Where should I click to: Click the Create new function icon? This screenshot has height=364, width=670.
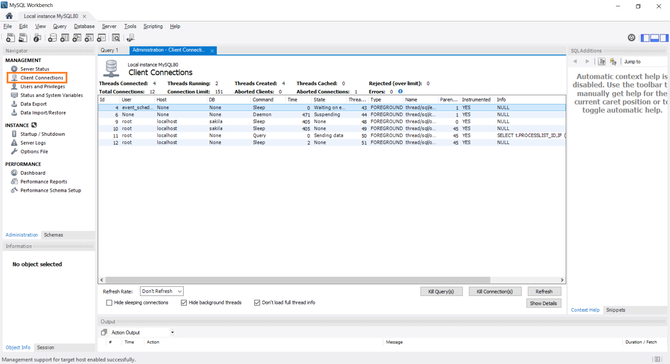(x=101, y=38)
